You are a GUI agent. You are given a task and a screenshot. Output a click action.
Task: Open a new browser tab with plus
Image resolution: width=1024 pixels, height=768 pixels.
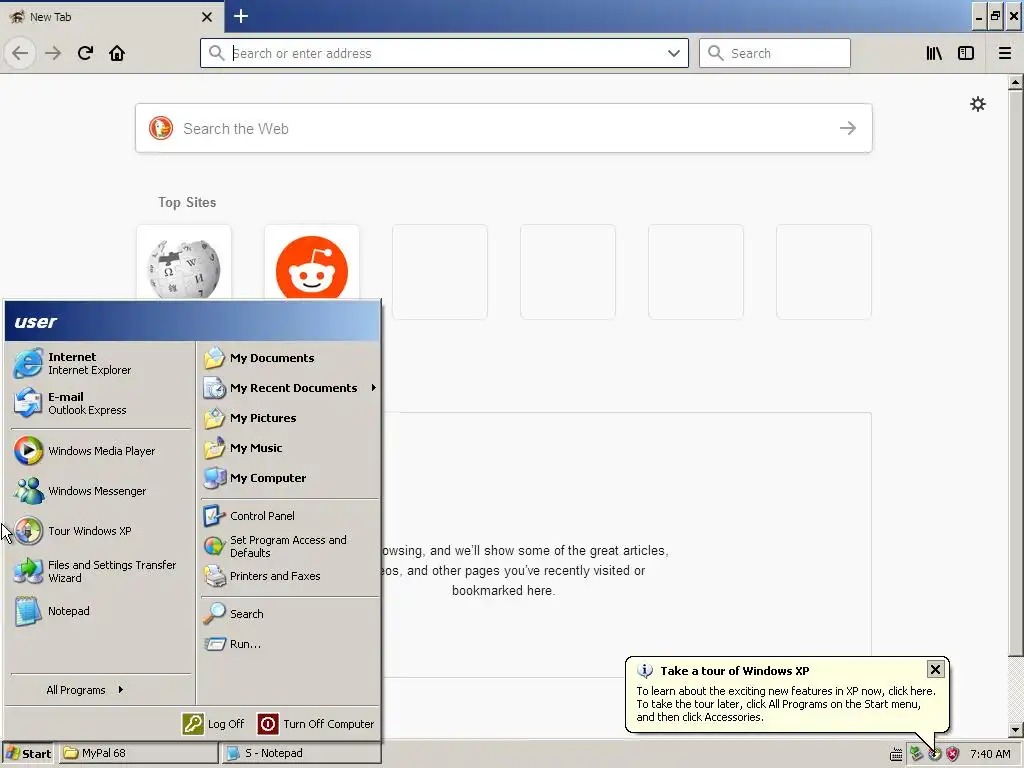coord(240,16)
